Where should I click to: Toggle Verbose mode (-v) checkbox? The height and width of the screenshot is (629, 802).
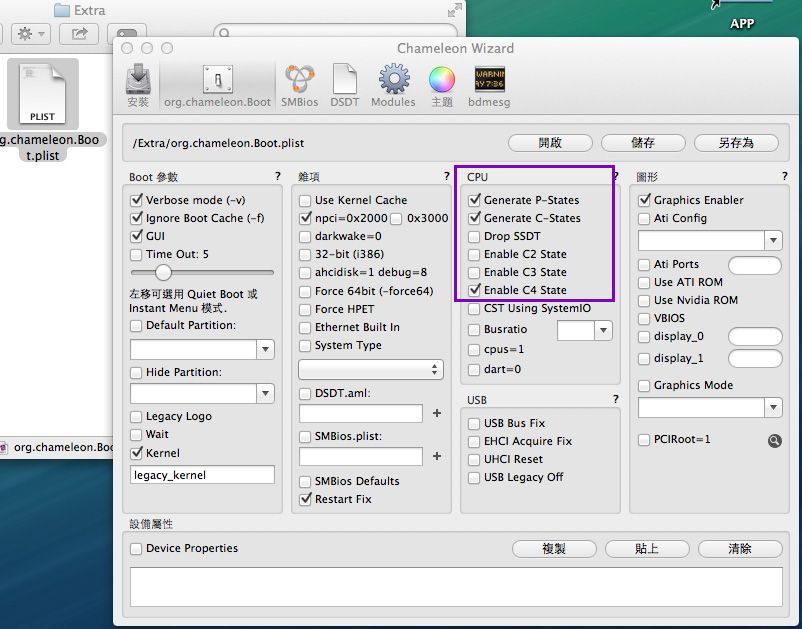(x=136, y=200)
